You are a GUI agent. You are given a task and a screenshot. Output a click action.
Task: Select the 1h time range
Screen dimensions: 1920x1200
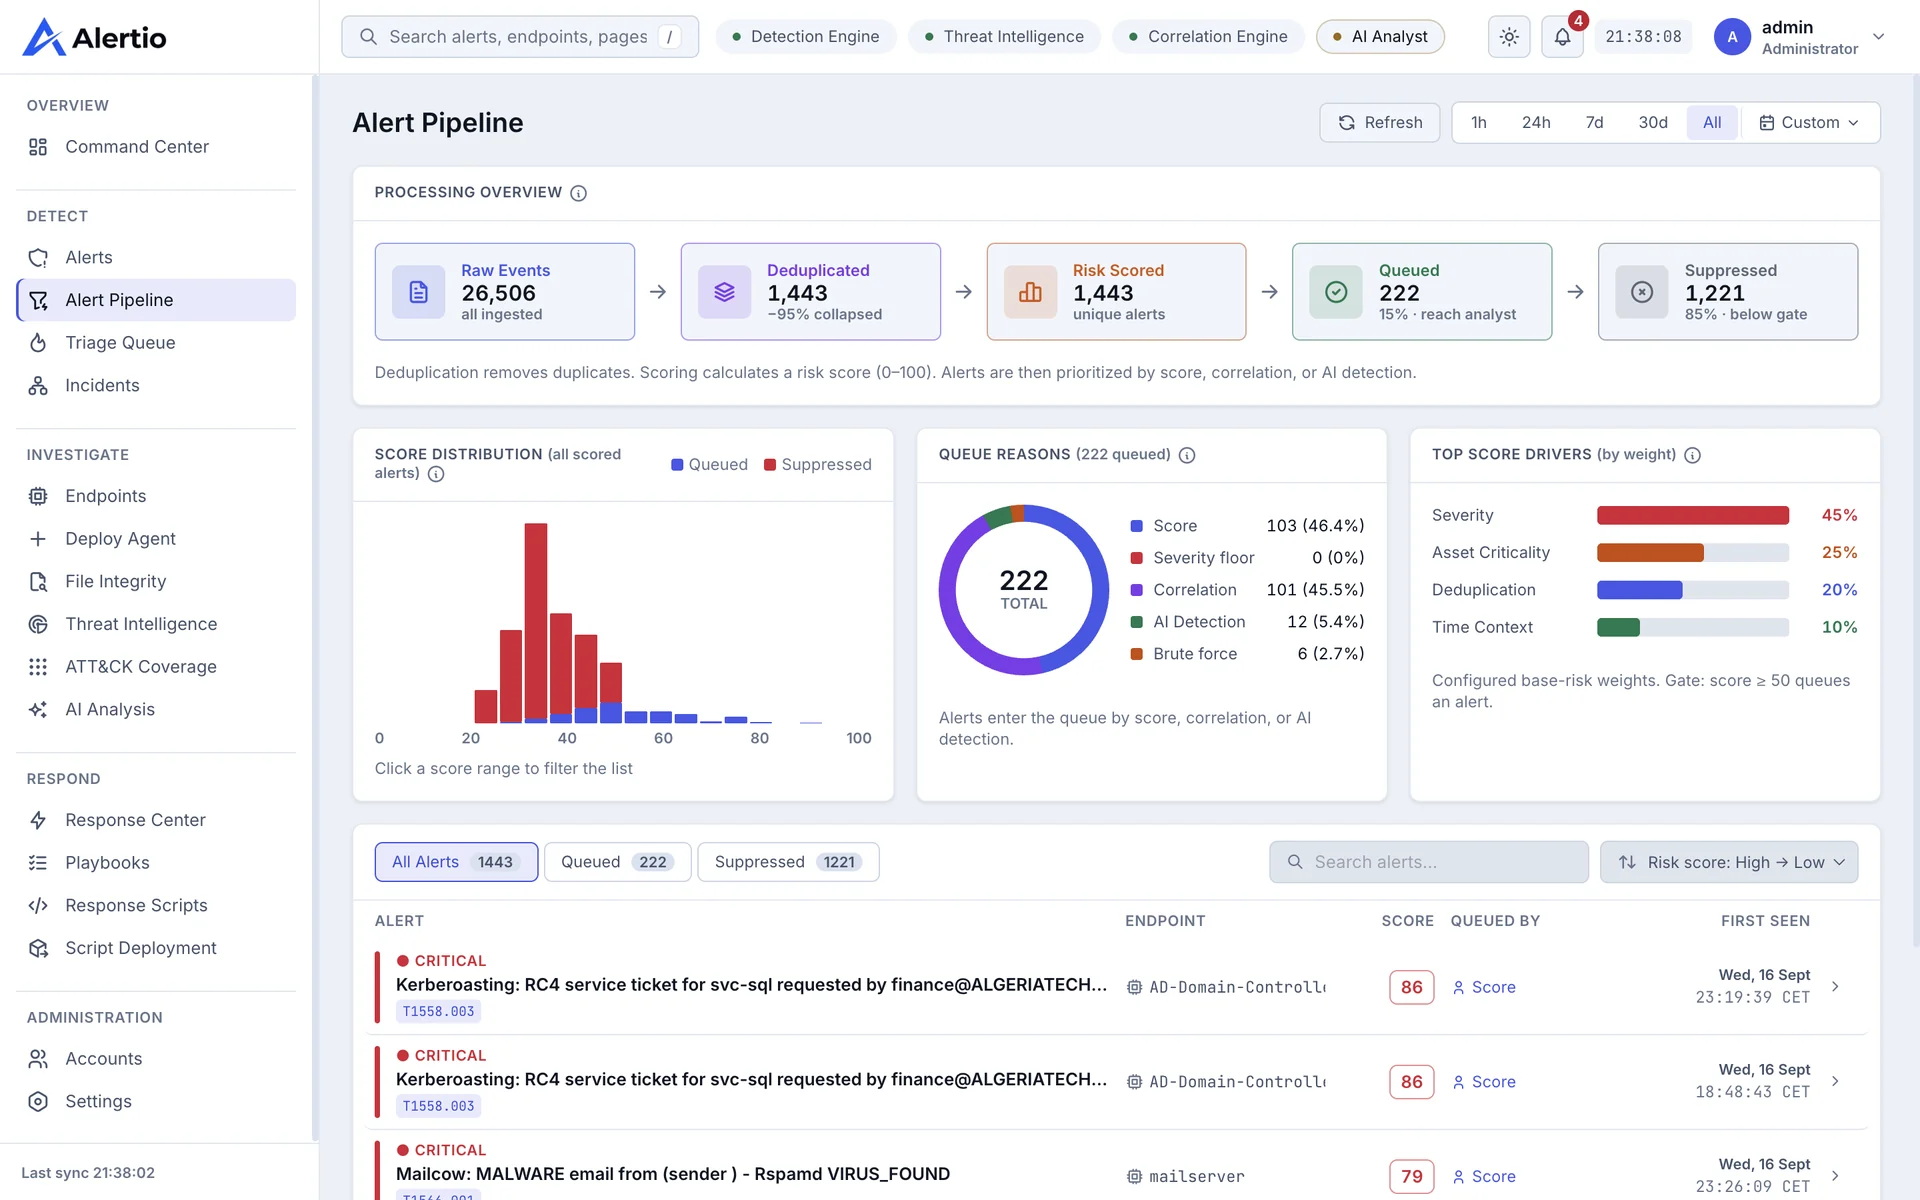click(1478, 123)
